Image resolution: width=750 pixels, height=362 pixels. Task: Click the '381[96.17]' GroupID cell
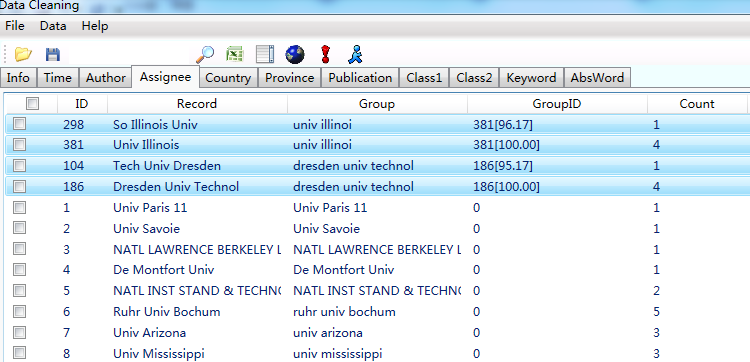coord(503,125)
